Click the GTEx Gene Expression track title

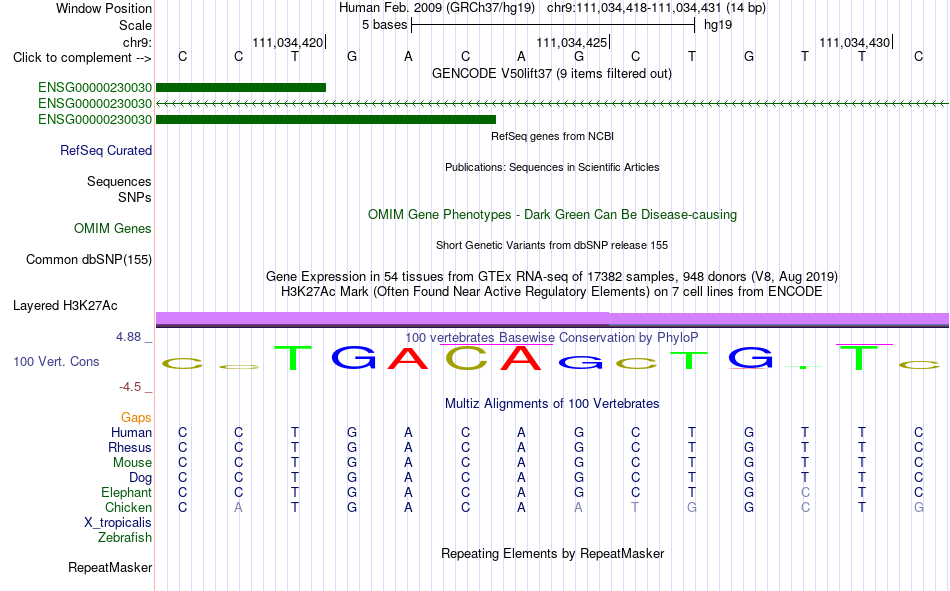[552, 276]
